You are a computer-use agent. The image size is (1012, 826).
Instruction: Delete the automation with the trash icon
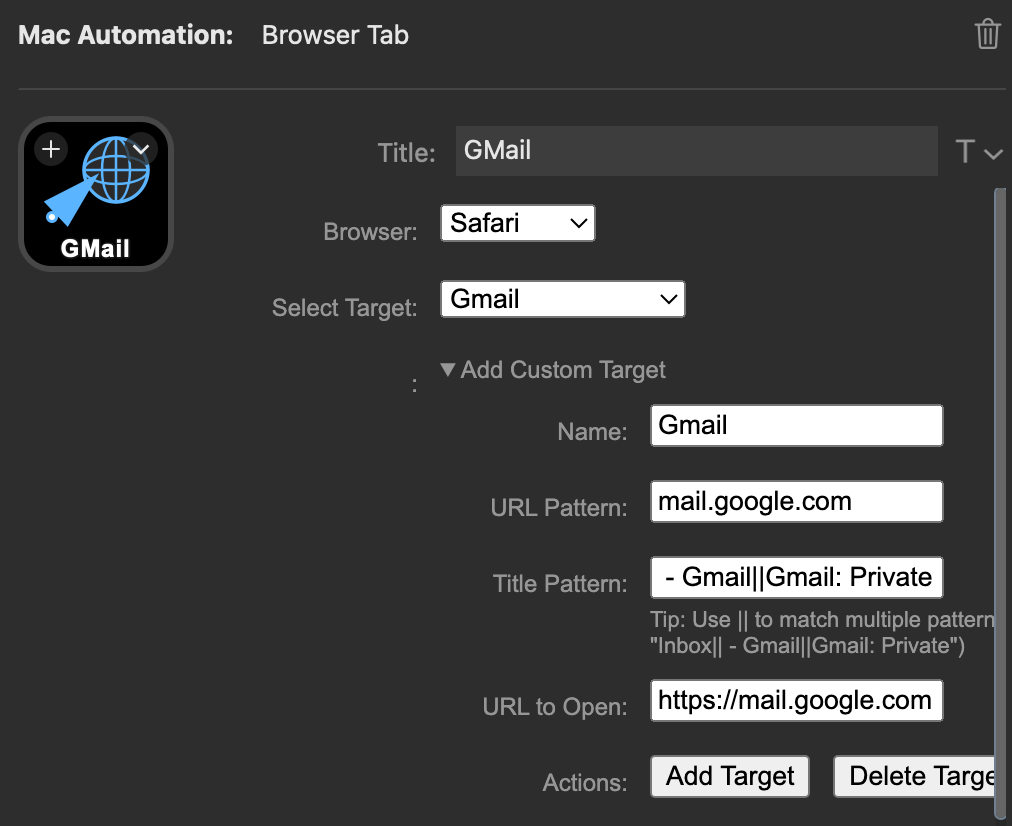[988, 33]
